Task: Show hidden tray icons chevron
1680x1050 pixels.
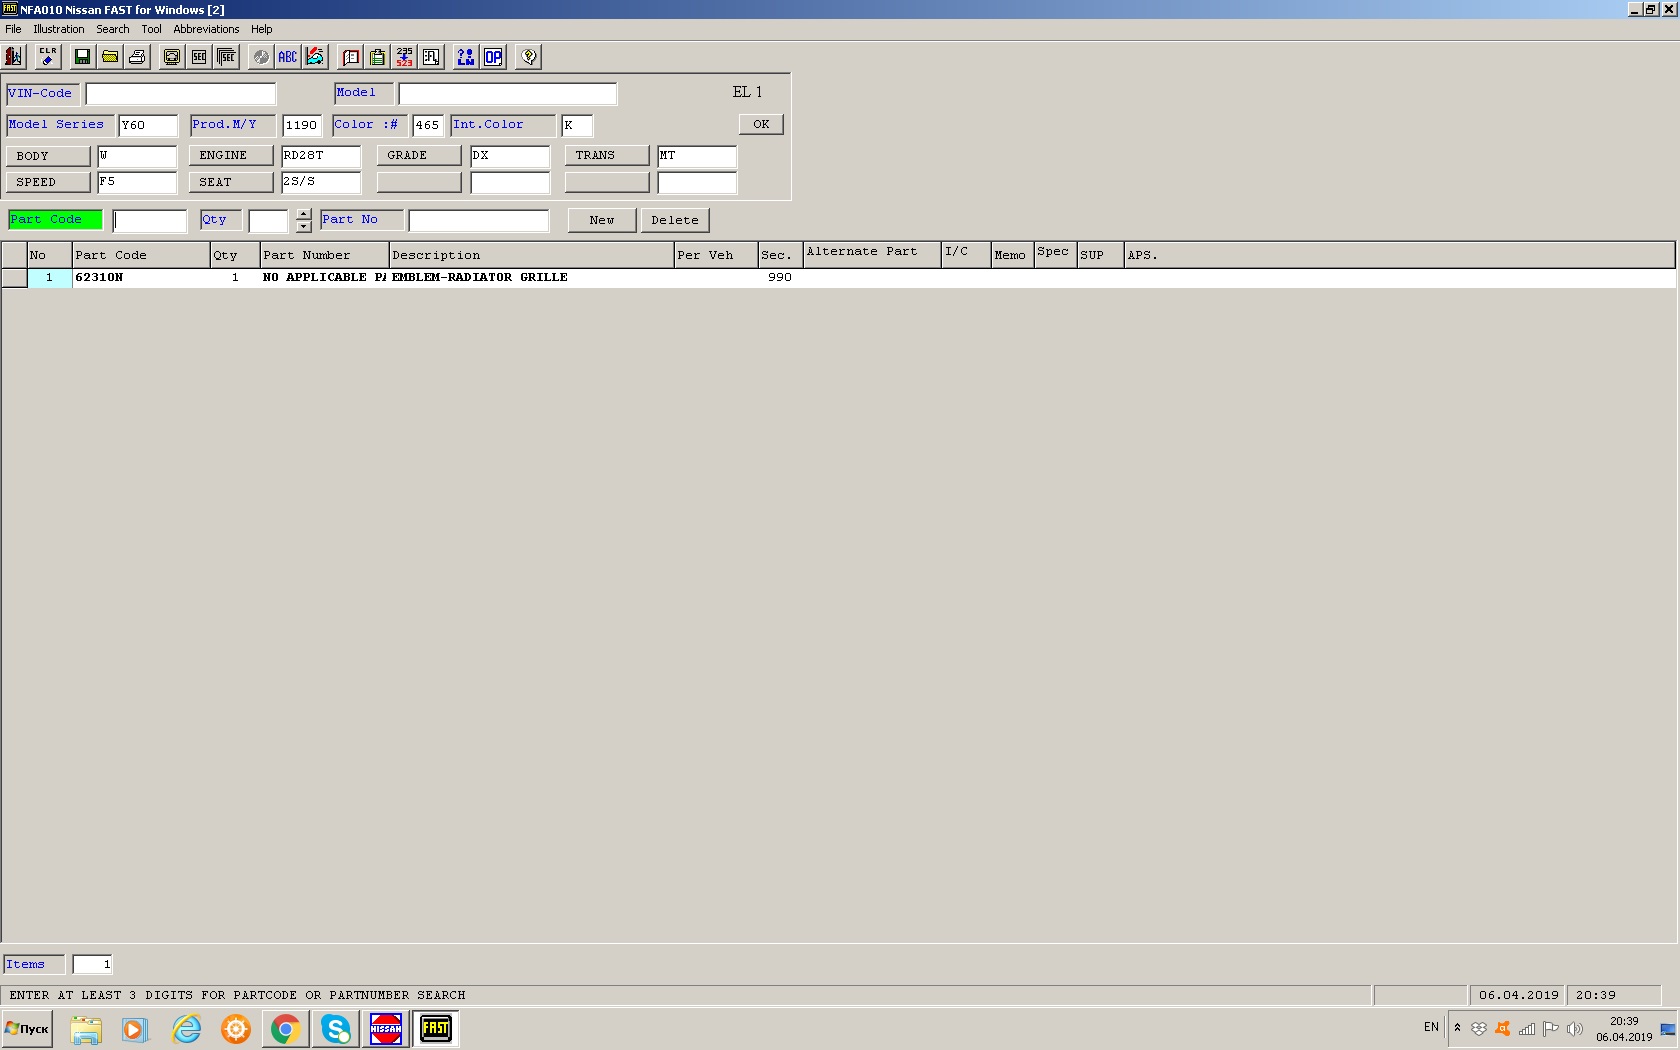Action: [1457, 1028]
